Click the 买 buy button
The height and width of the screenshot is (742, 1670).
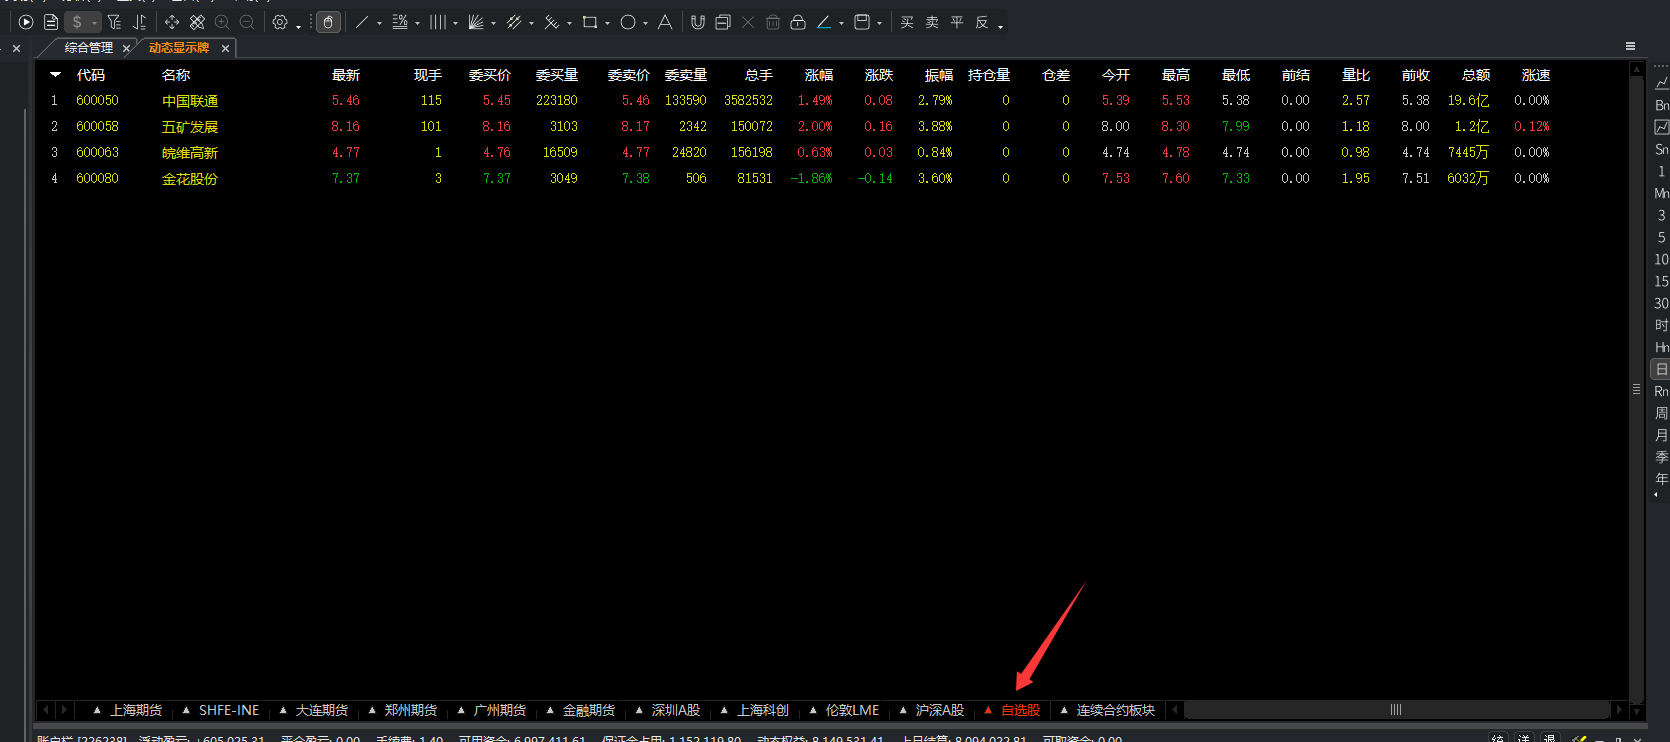point(907,22)
